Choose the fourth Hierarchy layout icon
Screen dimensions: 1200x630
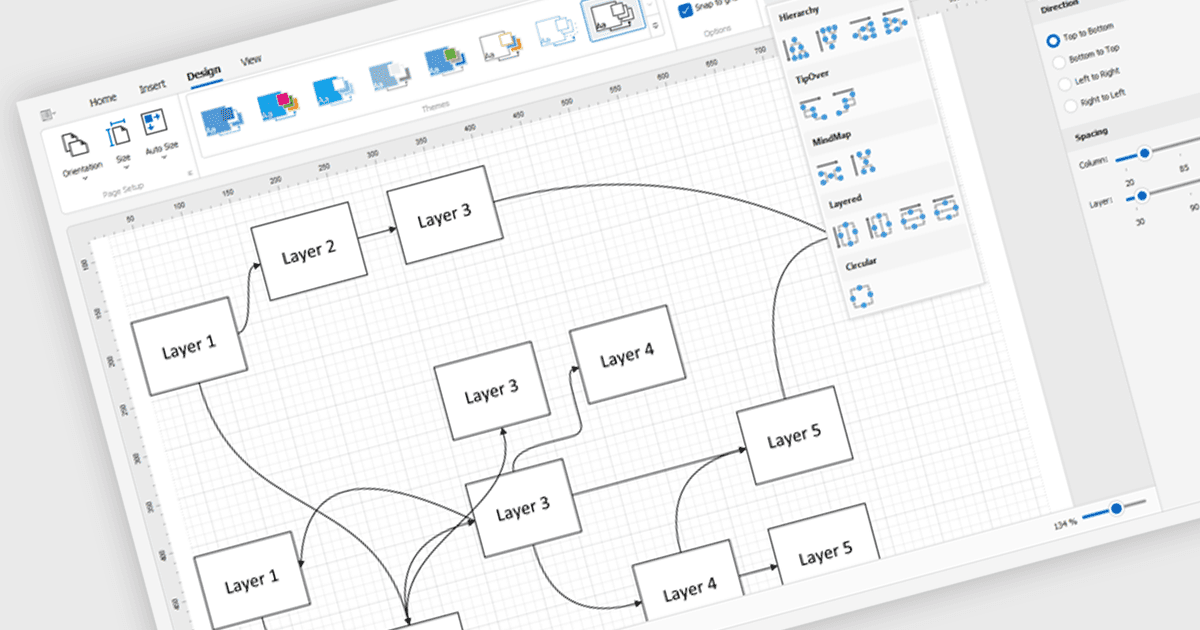(893, 21)
